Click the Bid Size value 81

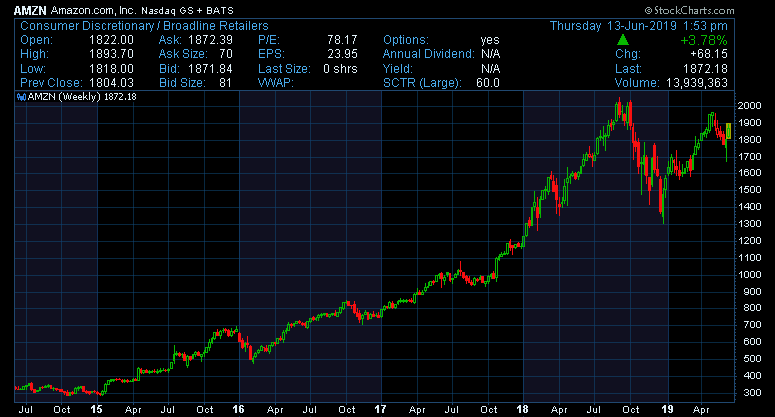(225, 83)
